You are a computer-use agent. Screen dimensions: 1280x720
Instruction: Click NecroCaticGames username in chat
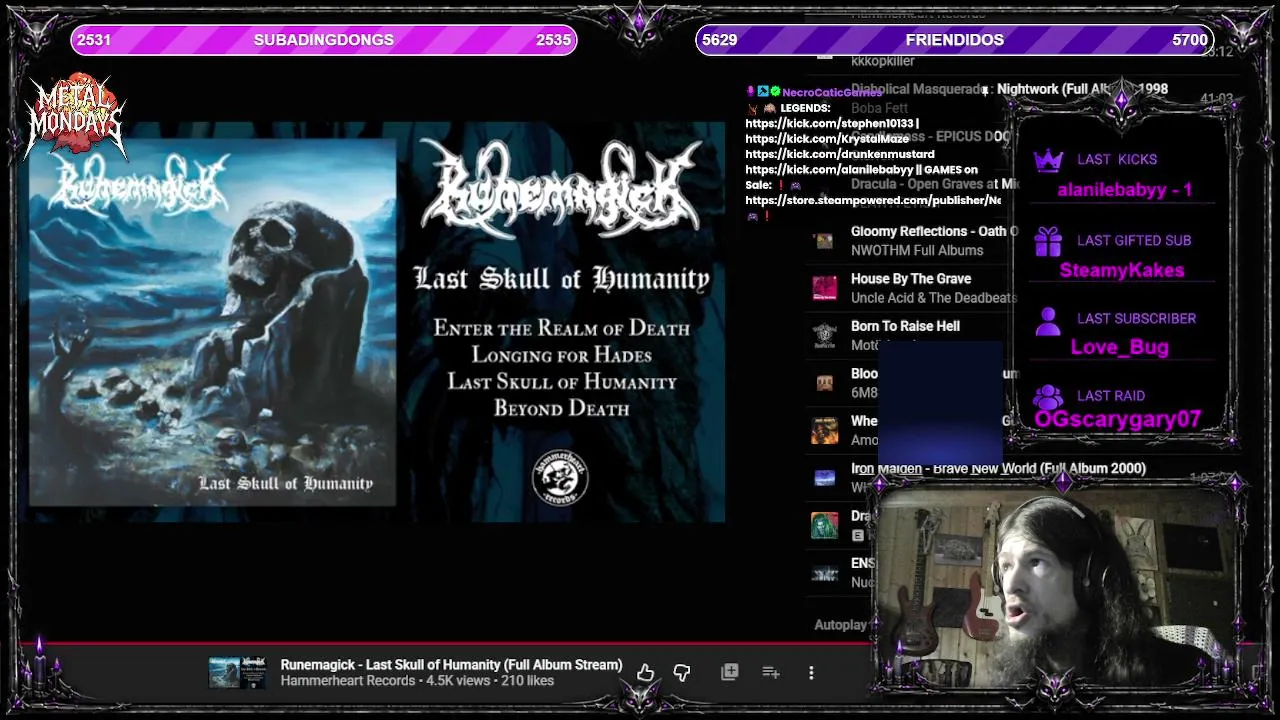(832, 92)
